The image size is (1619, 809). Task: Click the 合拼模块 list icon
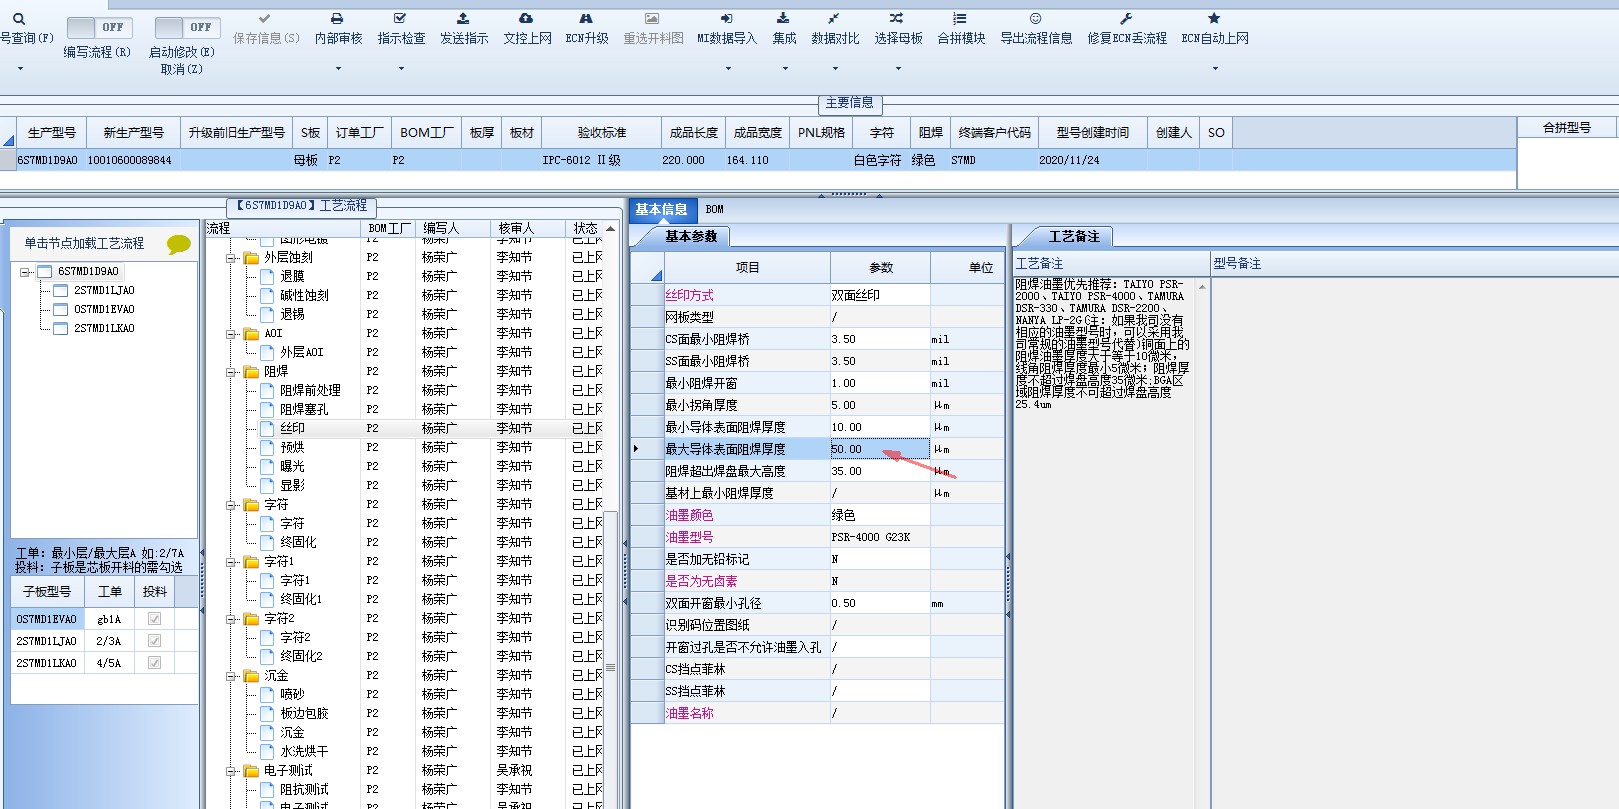[960, 19]
